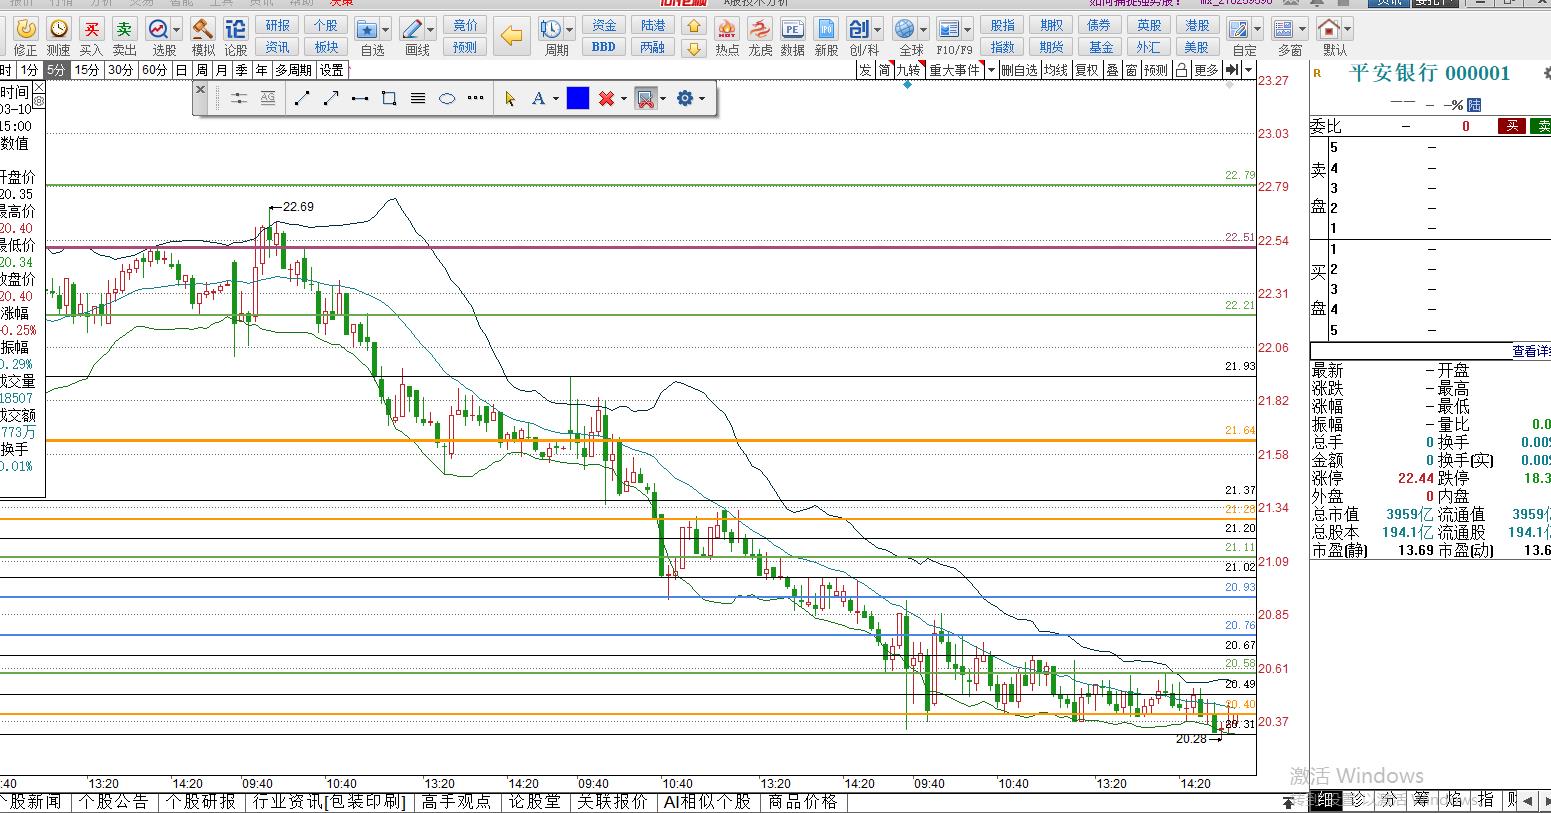Screen dimensions: 1551x813
Task: Toggle the chart lock icon
Action: click(1181, 70)
